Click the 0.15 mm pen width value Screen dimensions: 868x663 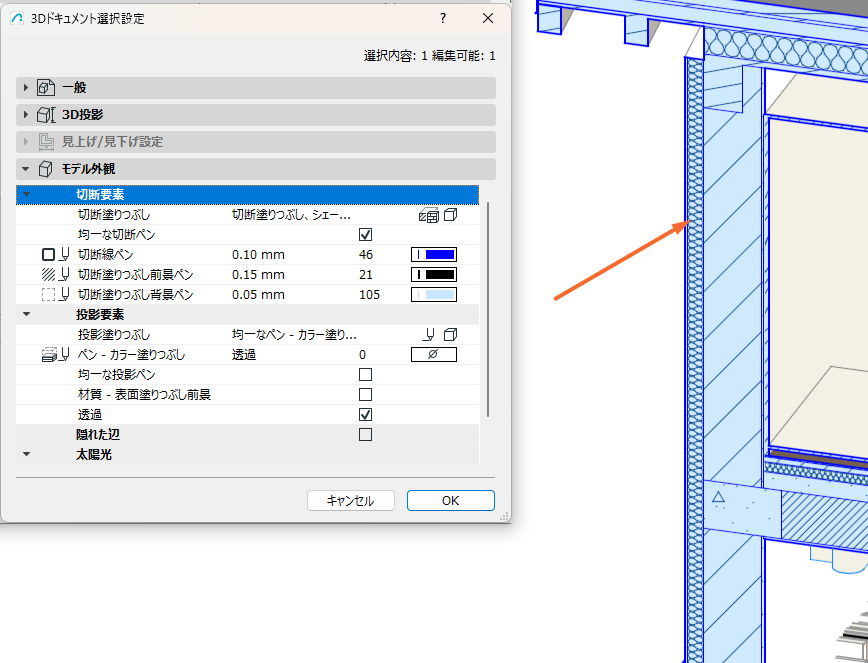pos(259,274)
